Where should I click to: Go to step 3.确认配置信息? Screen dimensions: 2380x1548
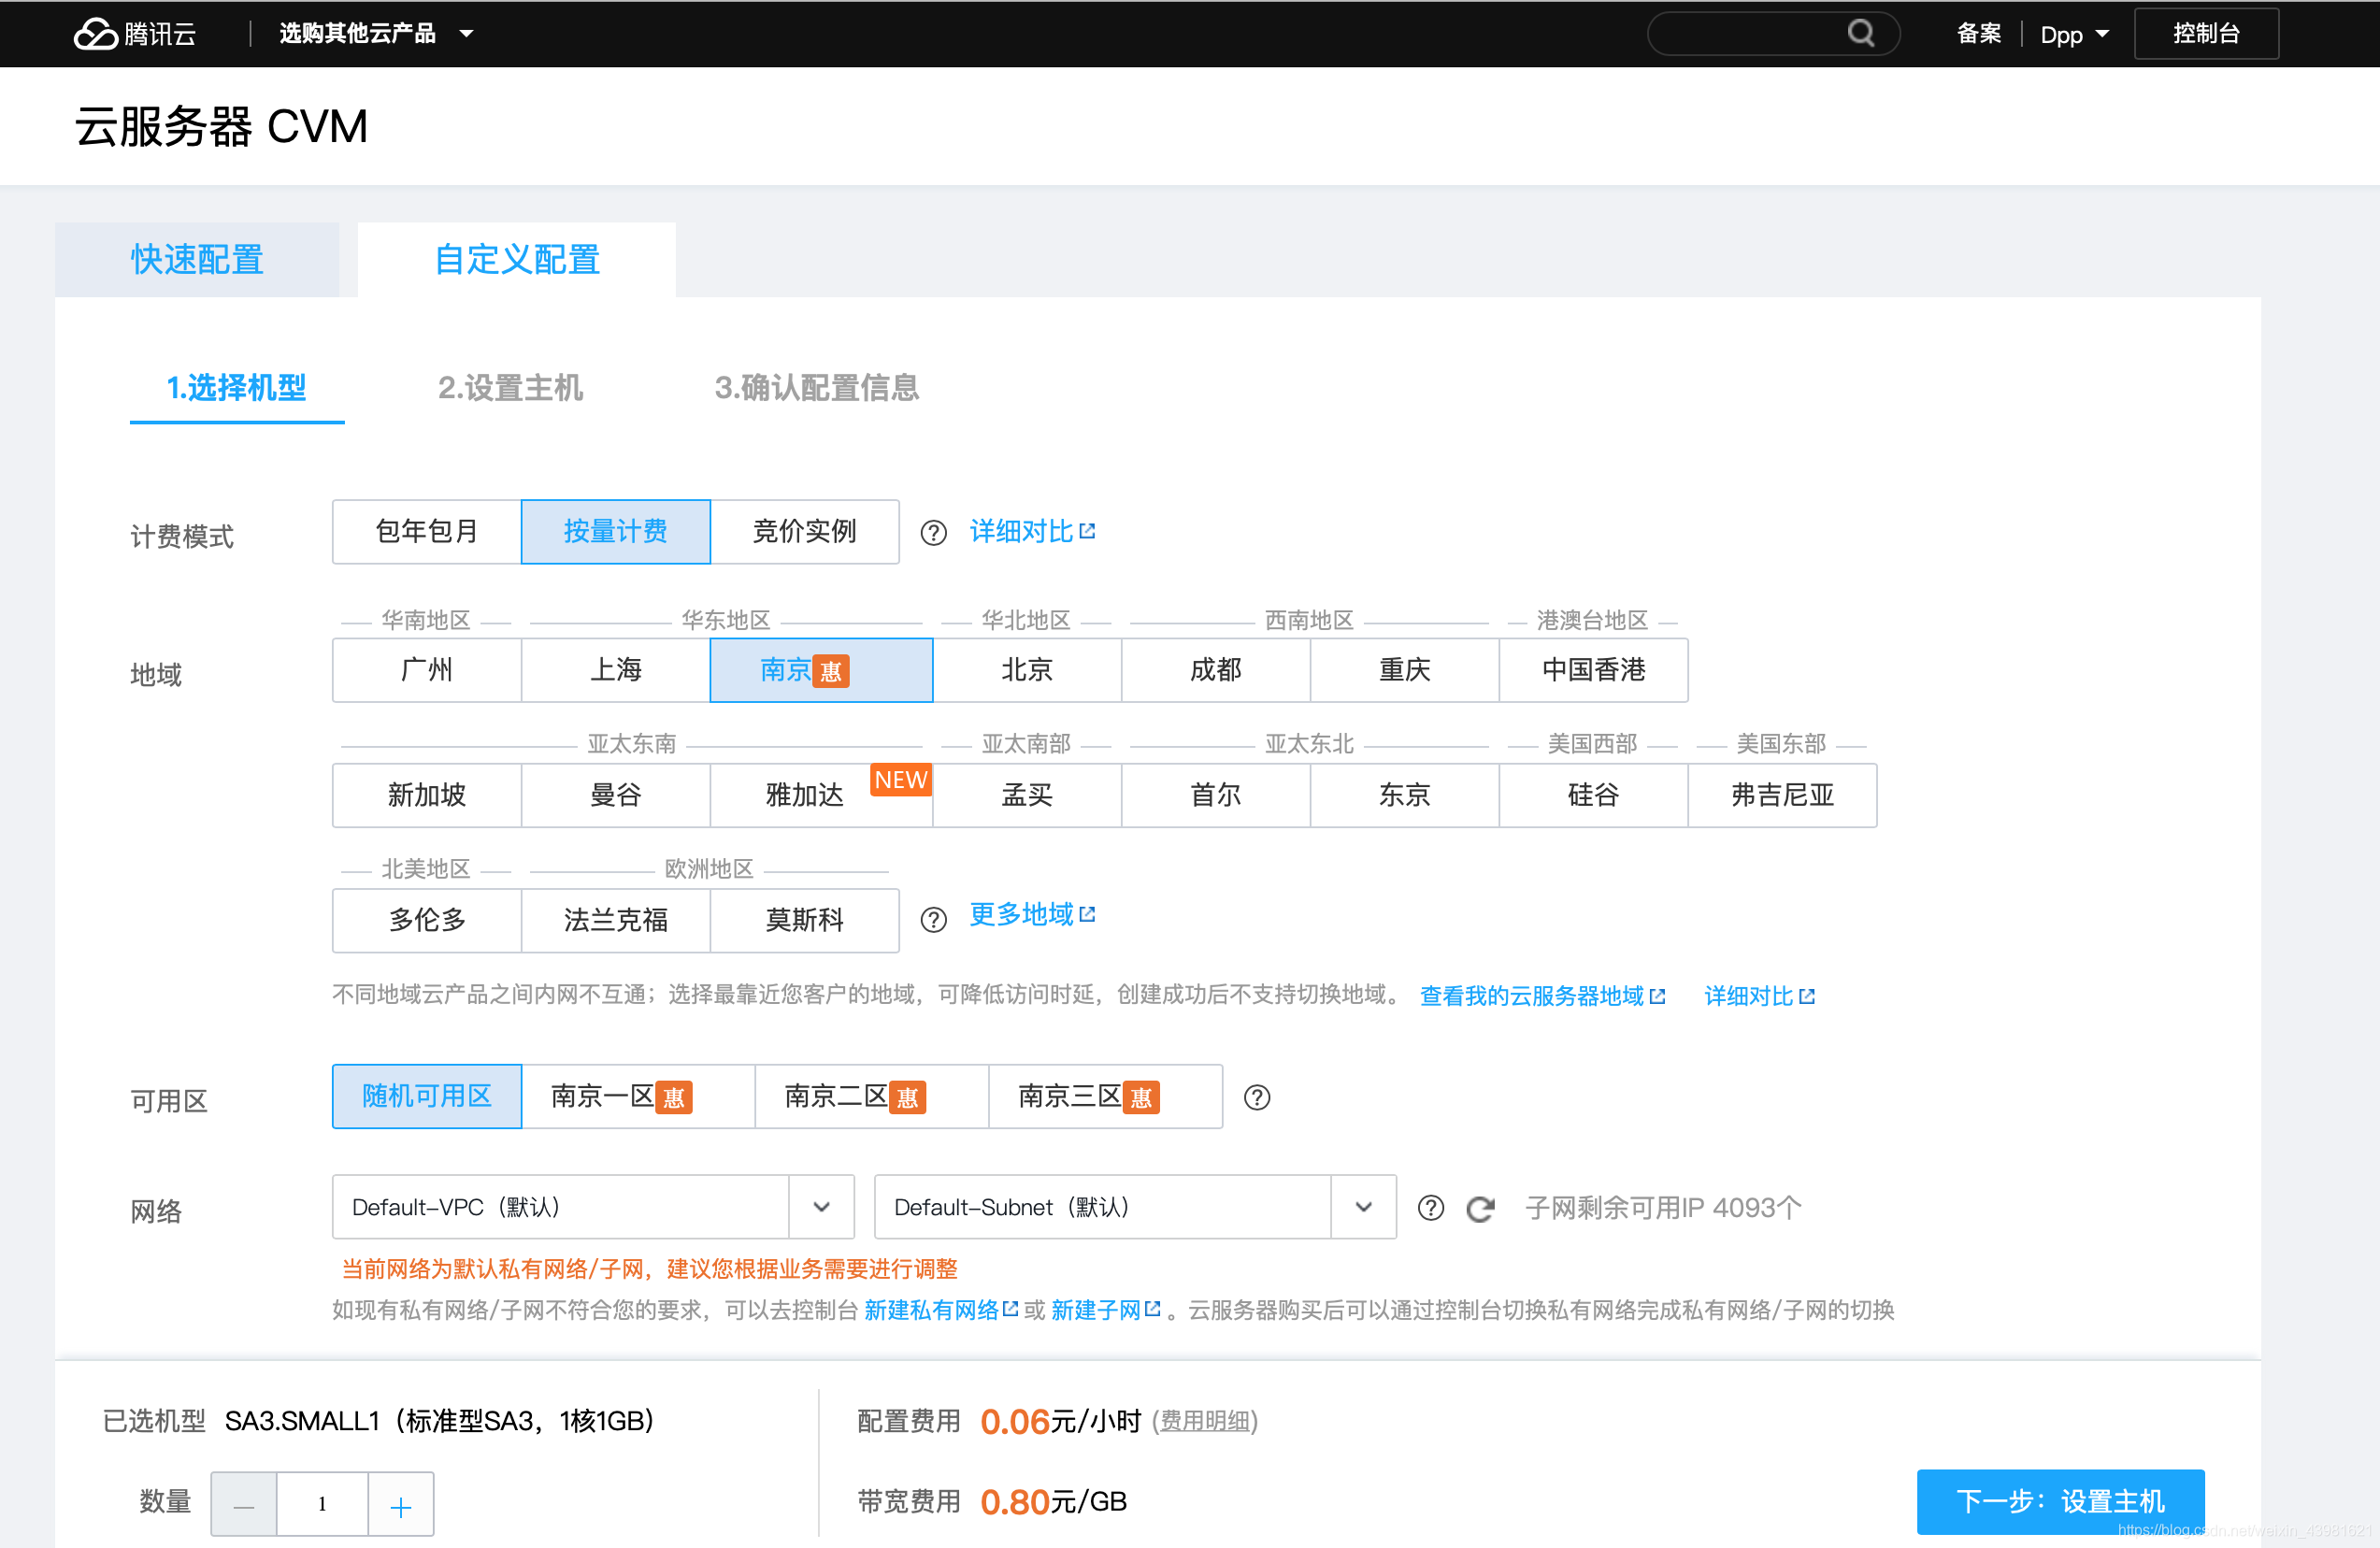click(817, 388)
